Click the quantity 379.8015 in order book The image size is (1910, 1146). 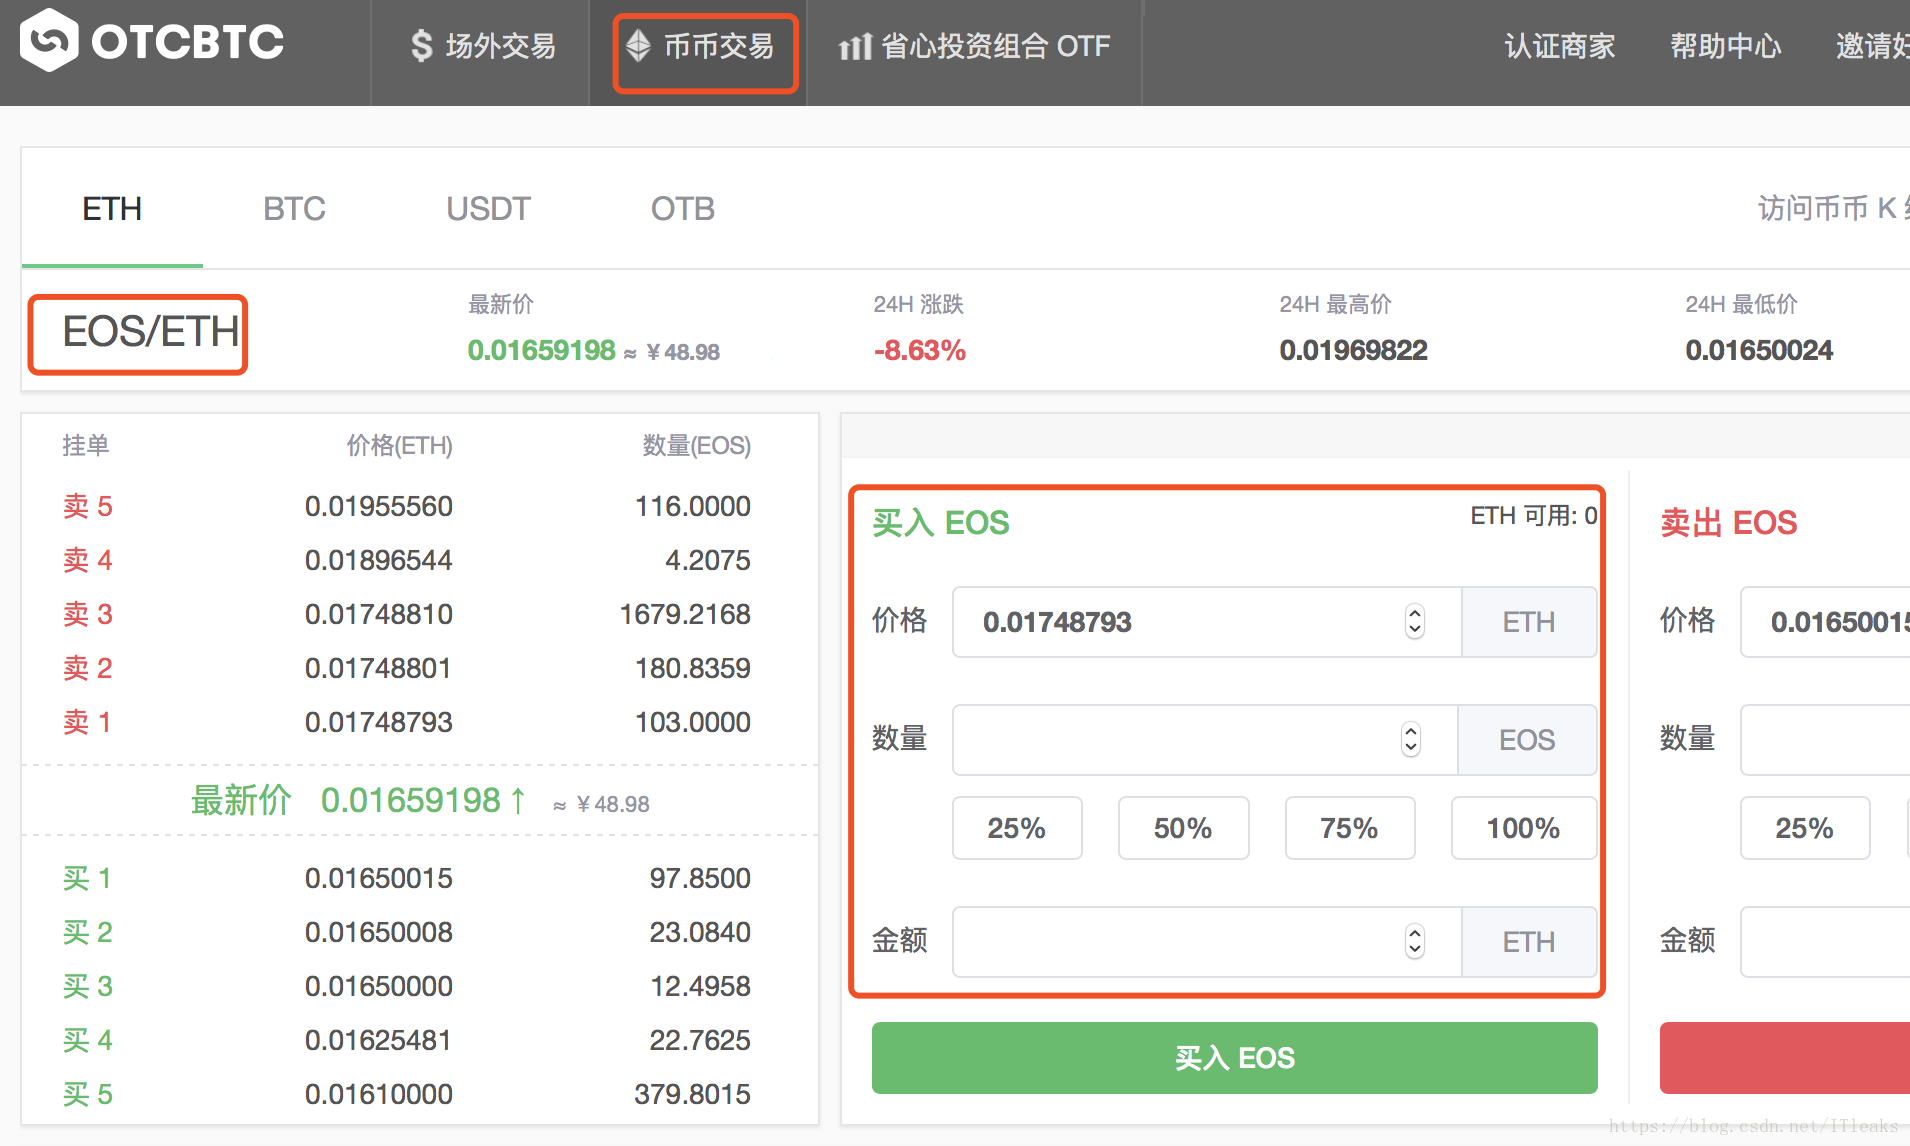click(x=692, y=1094)
